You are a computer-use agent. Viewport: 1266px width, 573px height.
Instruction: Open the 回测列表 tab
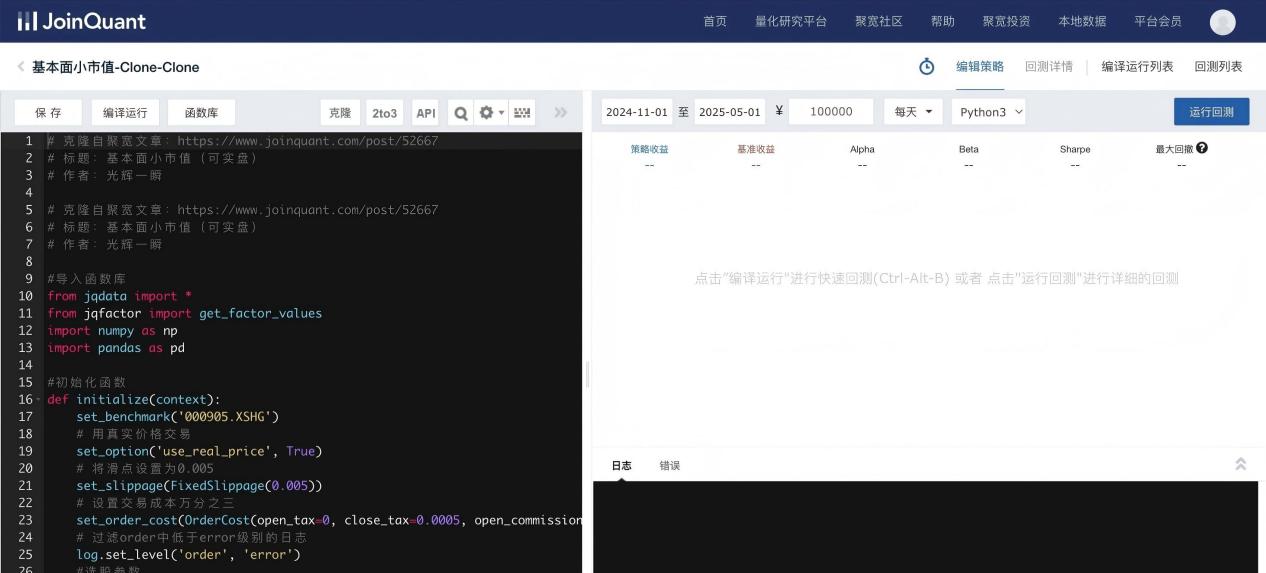pos(1218,67)
